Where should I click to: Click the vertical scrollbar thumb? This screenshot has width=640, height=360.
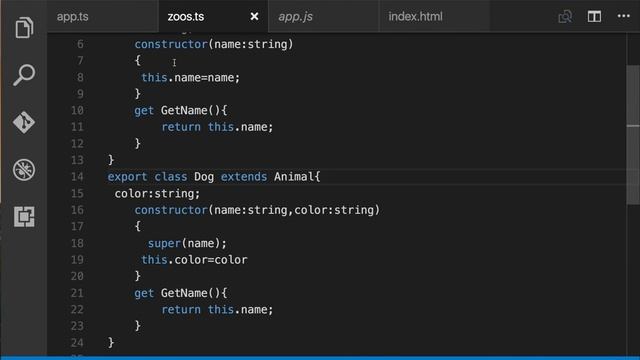(633, 135)
